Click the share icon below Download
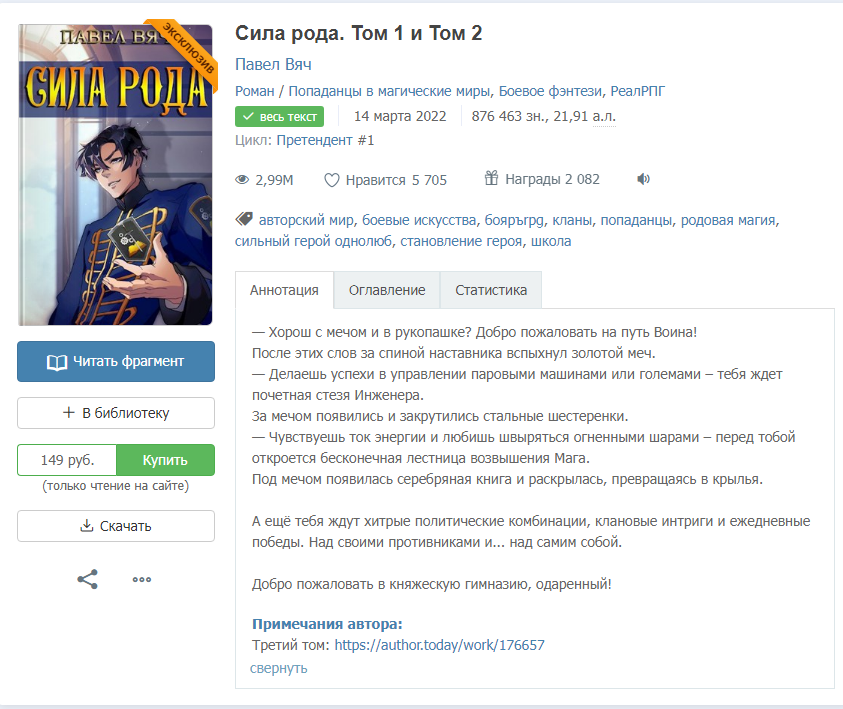The image size is (843, 709). (88, 579)
